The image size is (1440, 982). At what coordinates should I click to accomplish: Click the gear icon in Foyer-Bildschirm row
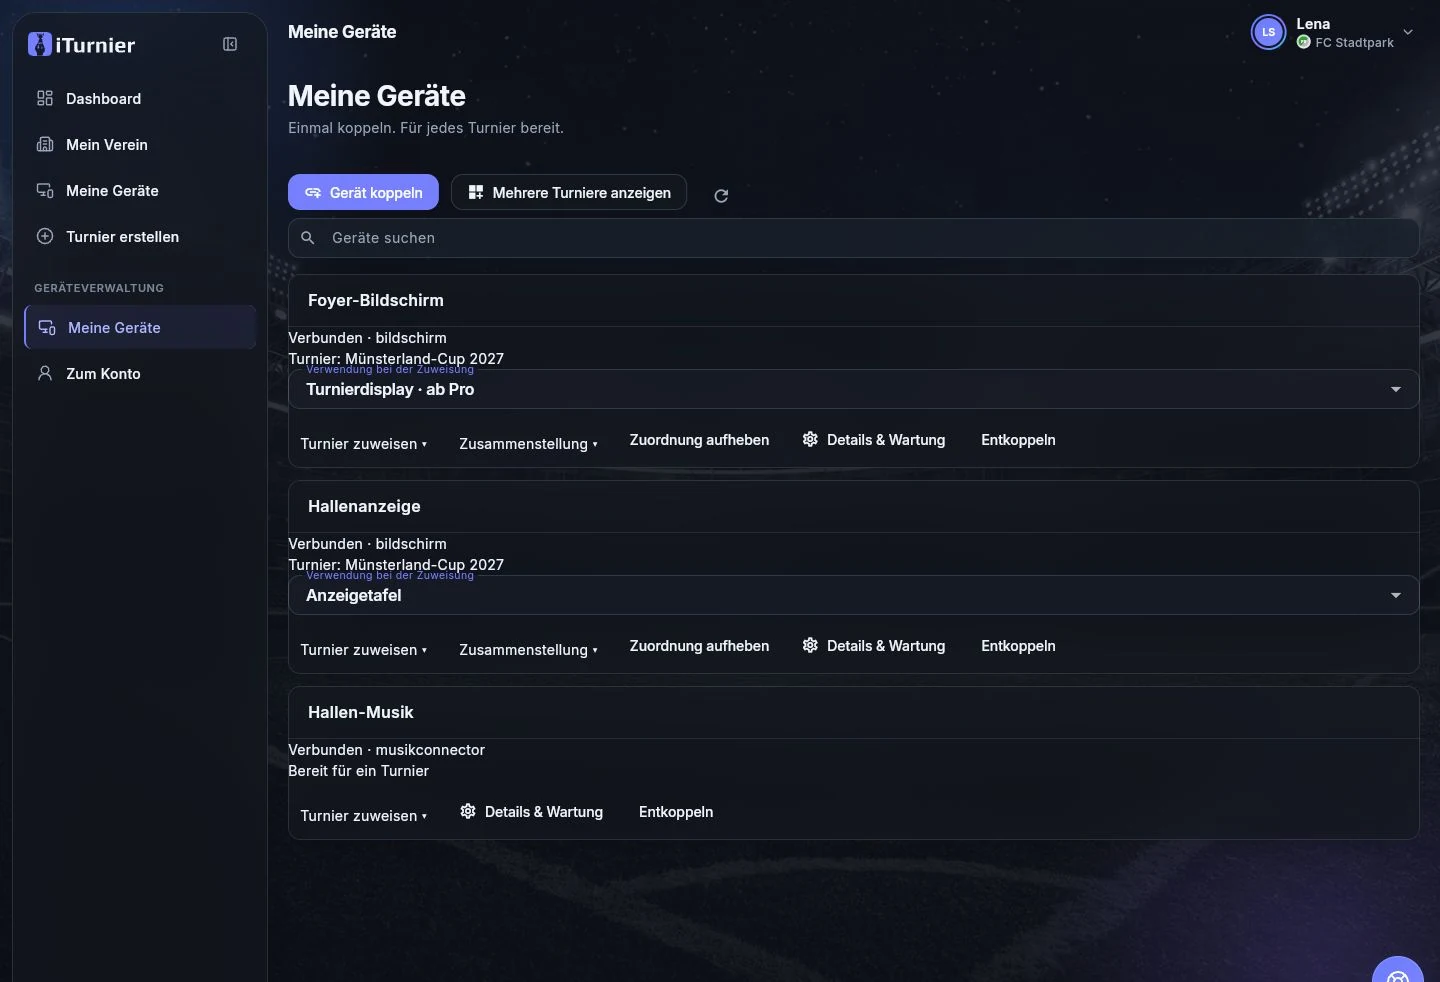point(810,439)
